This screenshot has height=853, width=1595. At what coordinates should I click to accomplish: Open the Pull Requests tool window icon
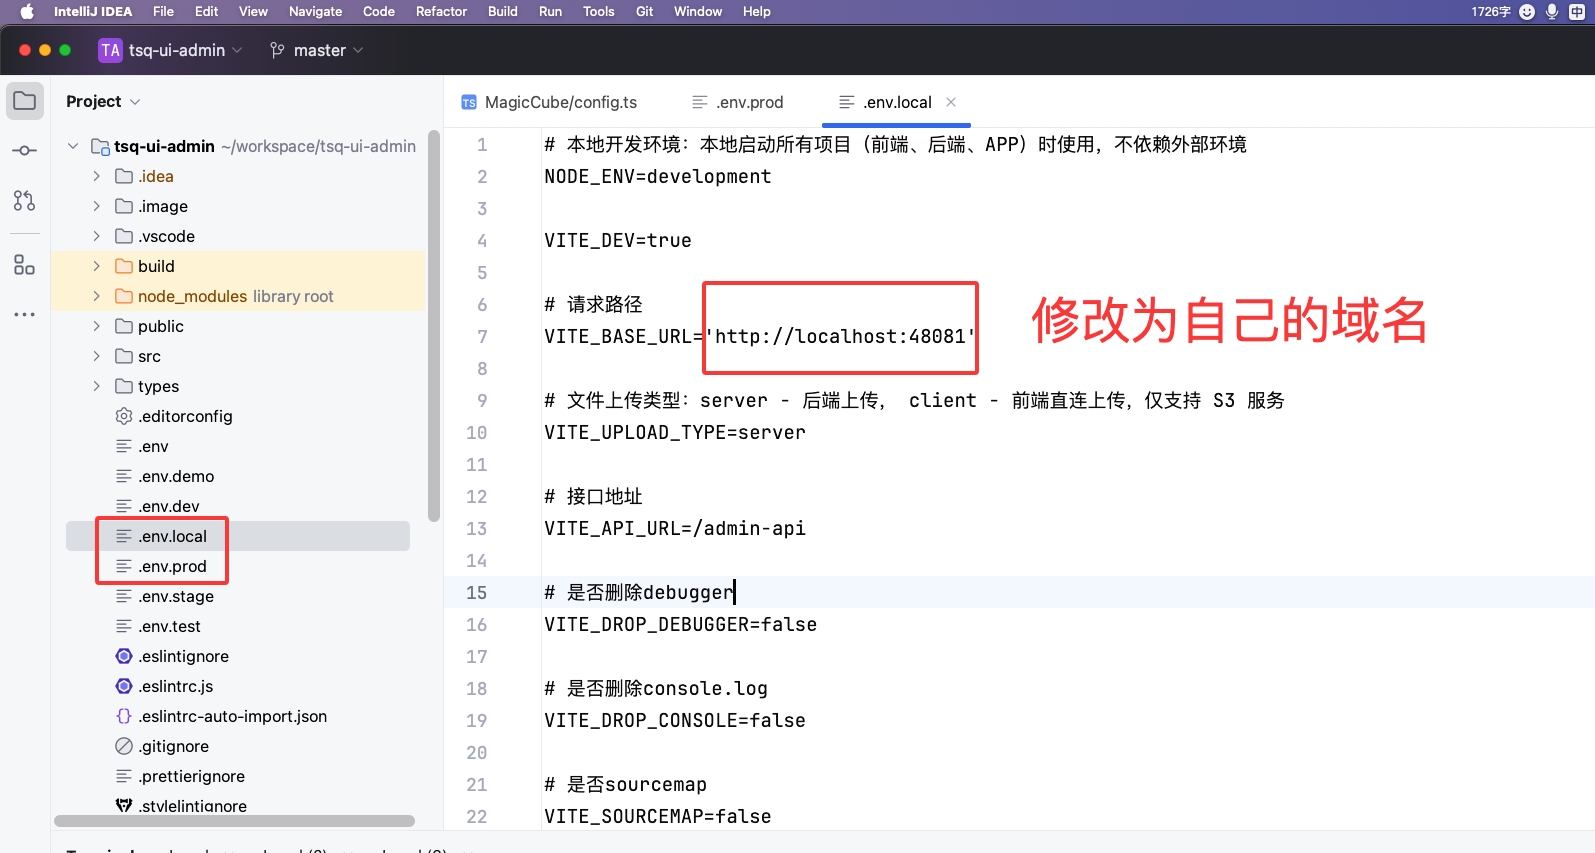pyautogui.click(x=25, y=201)
